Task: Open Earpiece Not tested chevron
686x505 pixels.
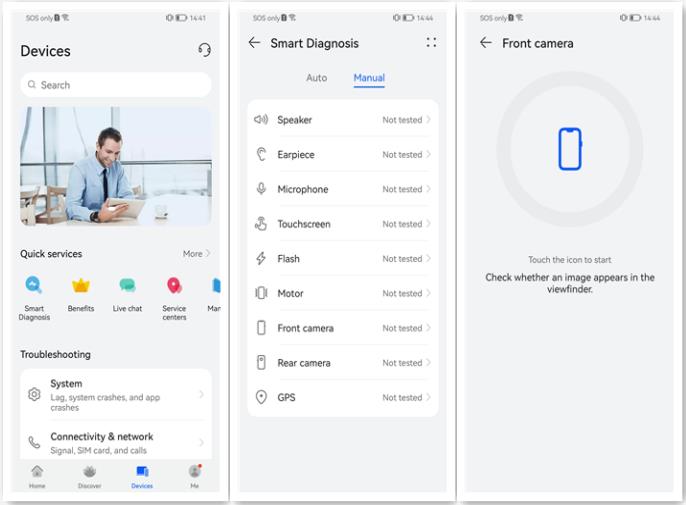Action: 428,154
